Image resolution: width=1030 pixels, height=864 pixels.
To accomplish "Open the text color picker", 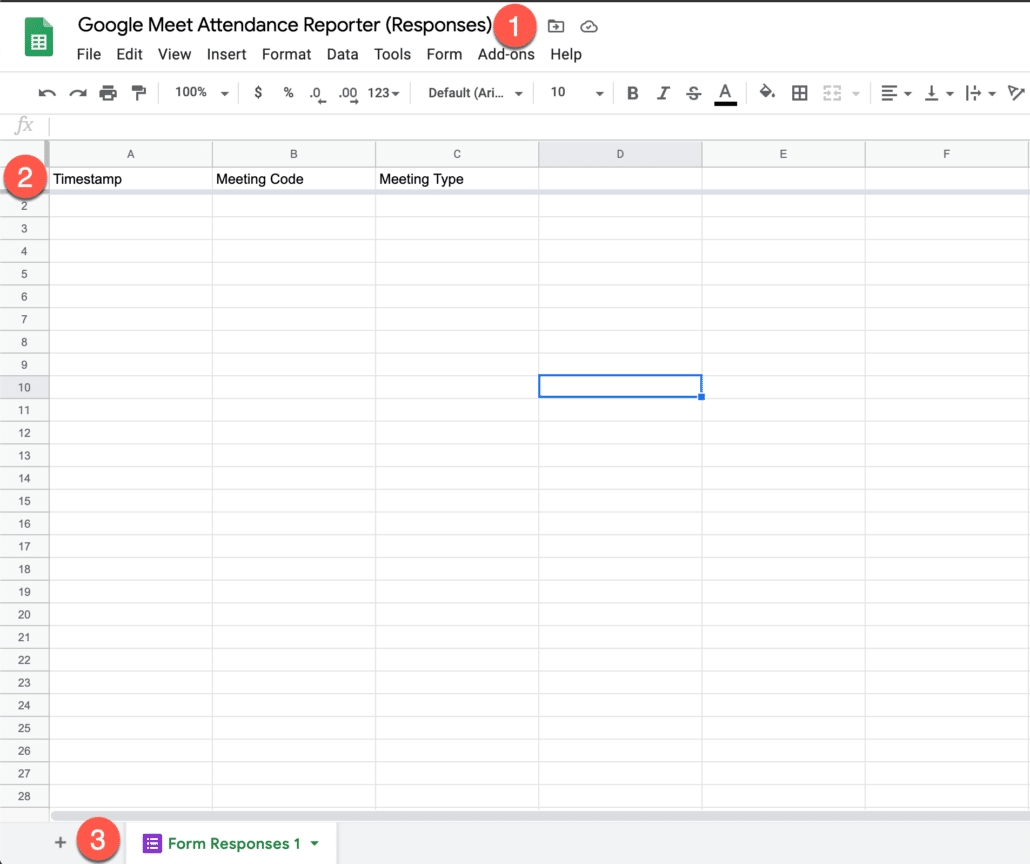I will [725, 94].
